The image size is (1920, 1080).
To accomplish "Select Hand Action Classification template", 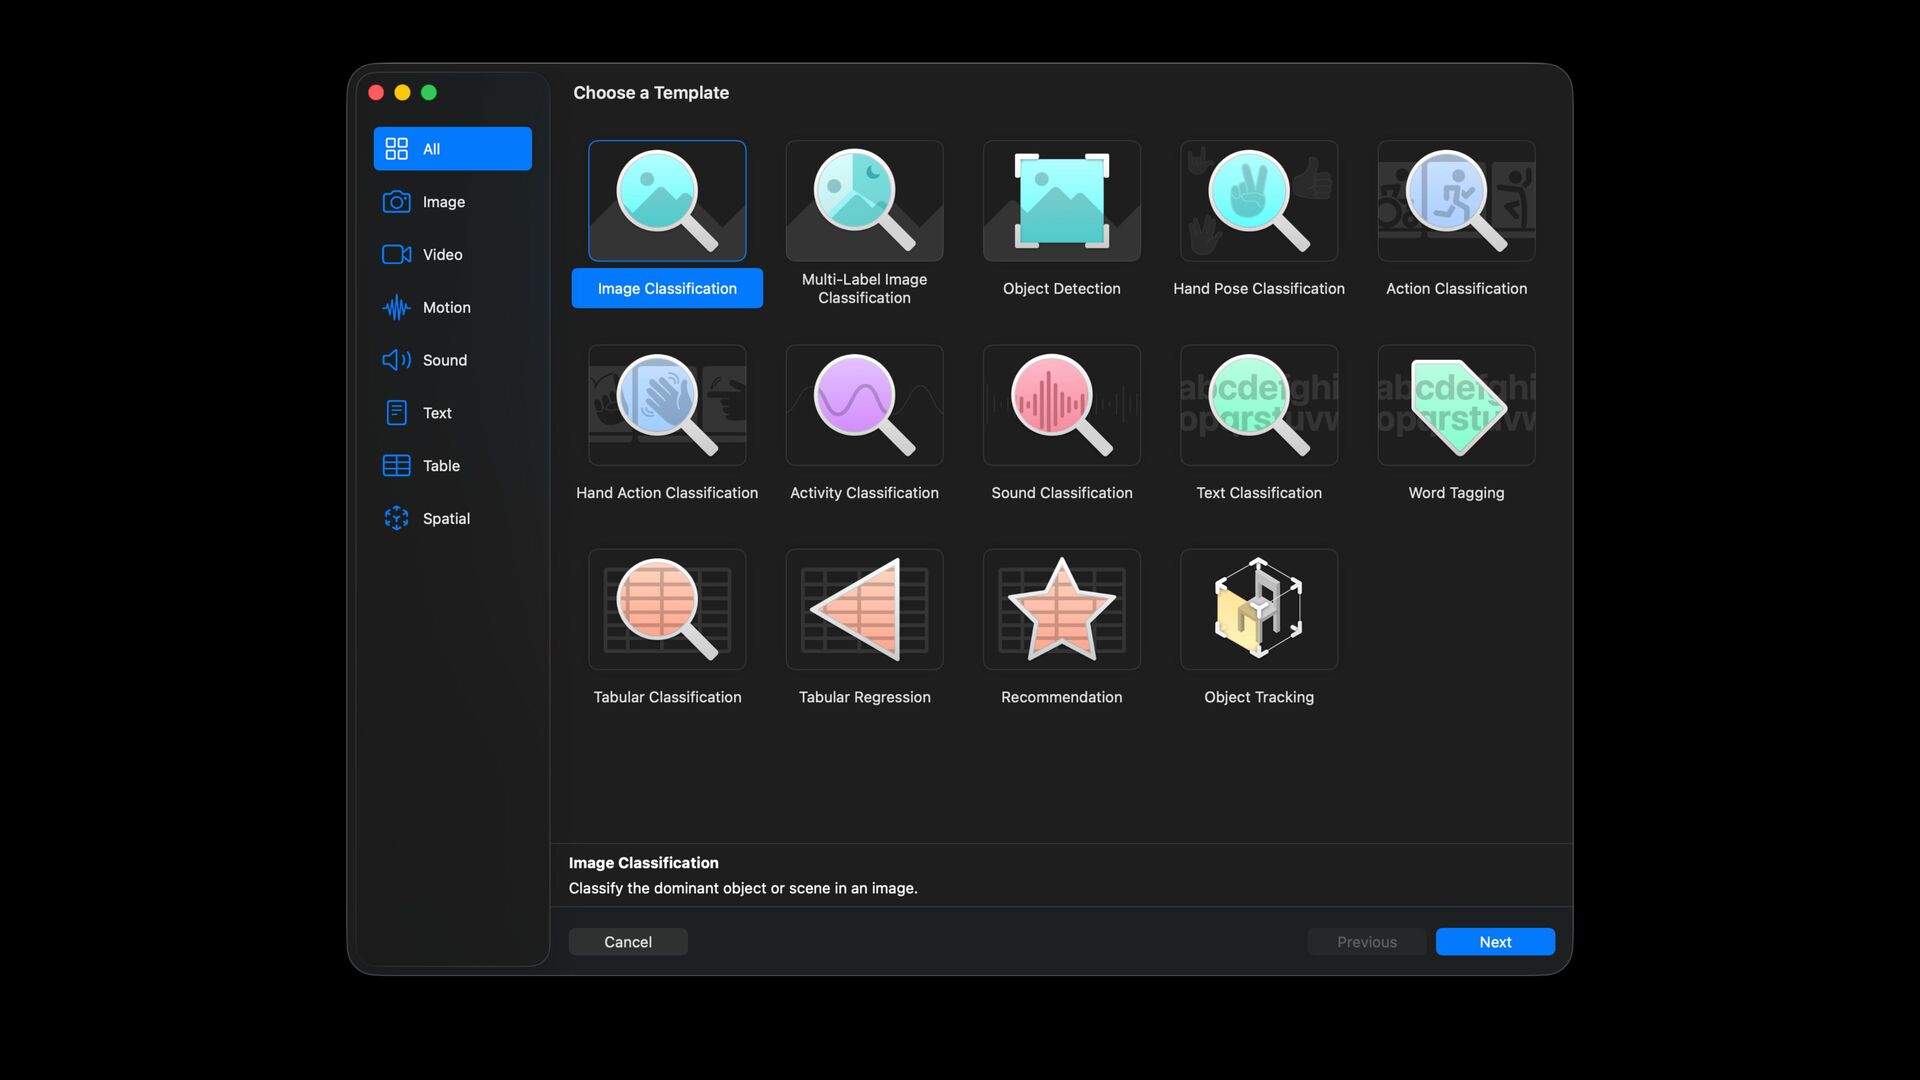I will (667, 405).
